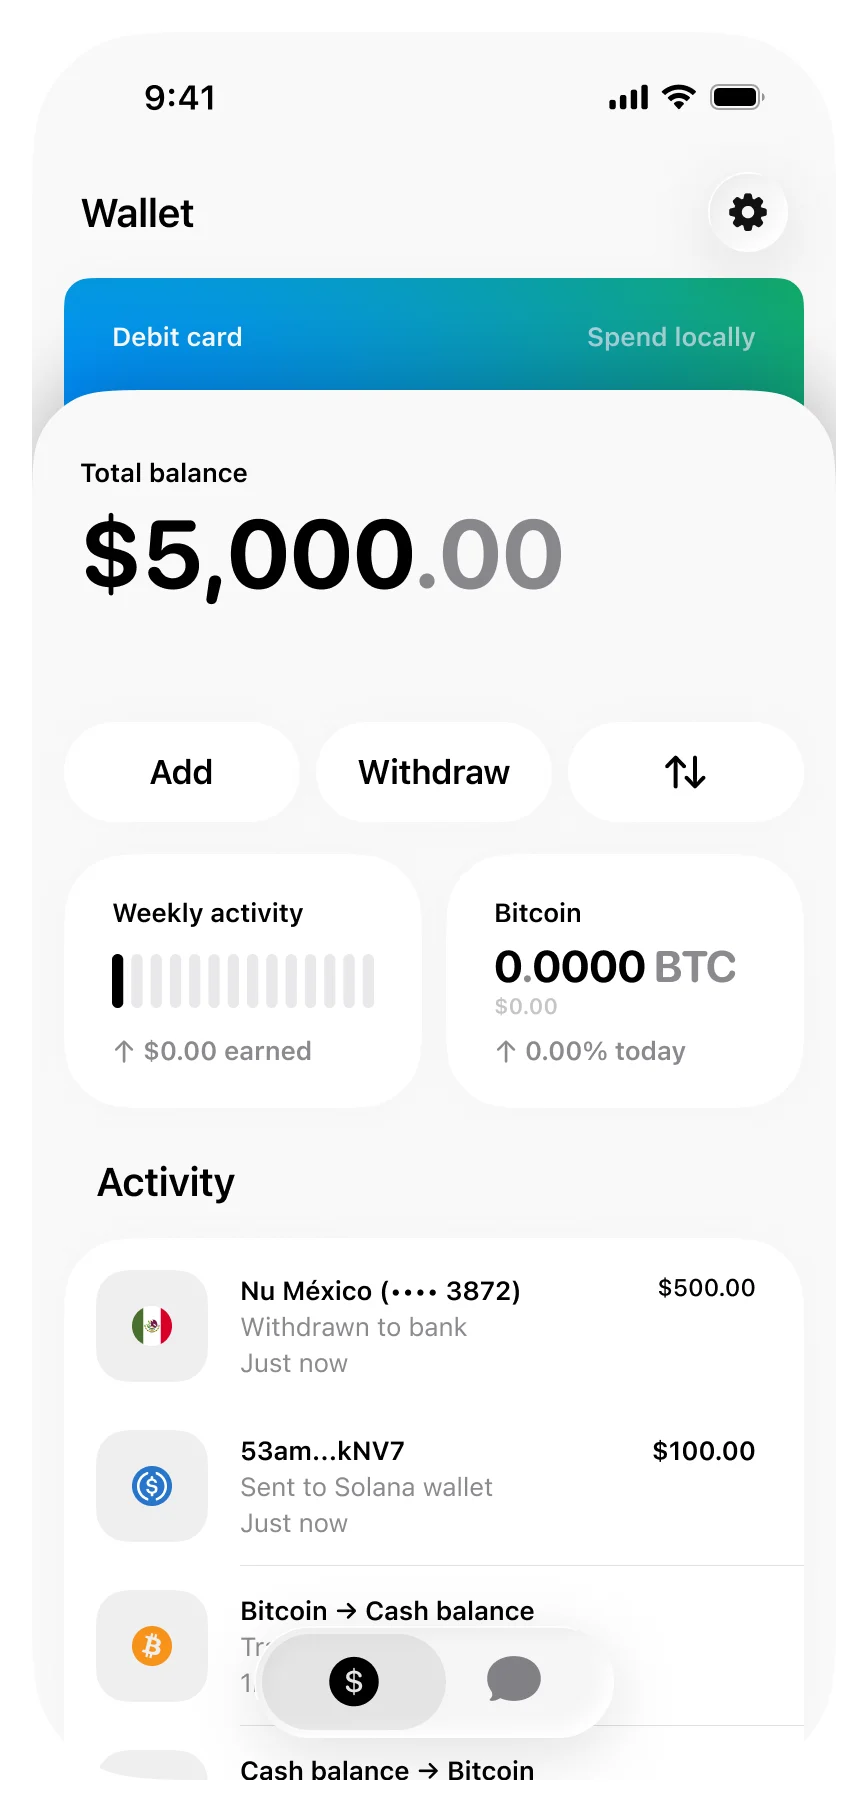Open settings via the gear icon
The image size is (868, 1812).
pyautogui.click(x=747, y=213)
